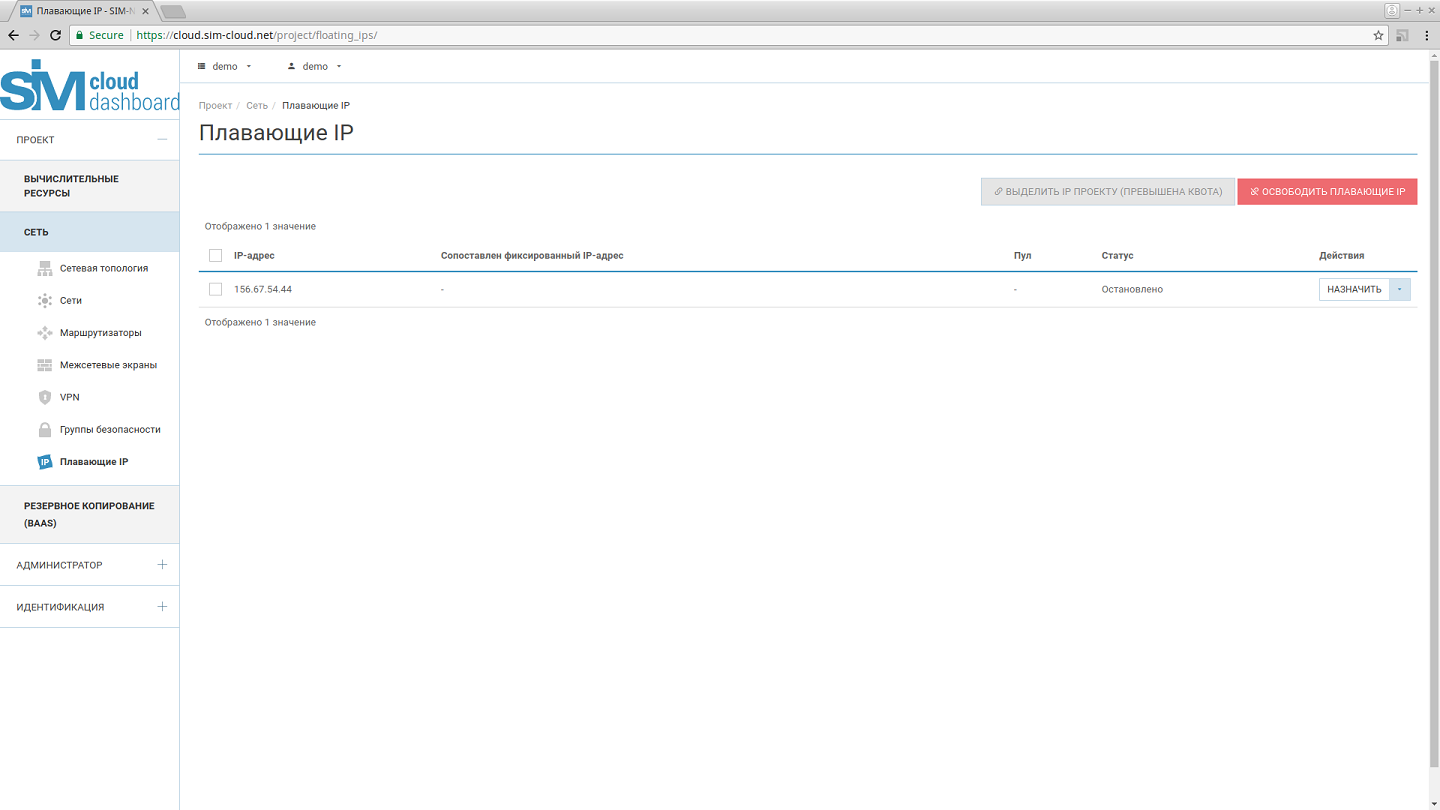Open the demo project dropdown
The width and height of the screenshot is (1440, 810).
pos(225,67)
